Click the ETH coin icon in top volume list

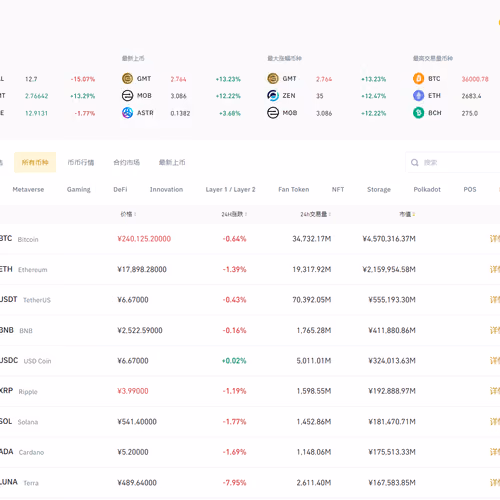click(x=418, y=96)
